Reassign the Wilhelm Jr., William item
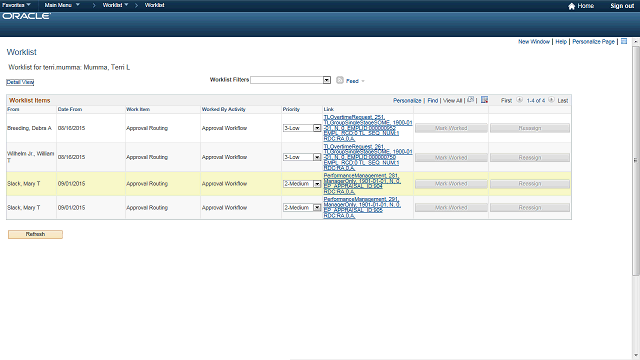 [530, 158]
